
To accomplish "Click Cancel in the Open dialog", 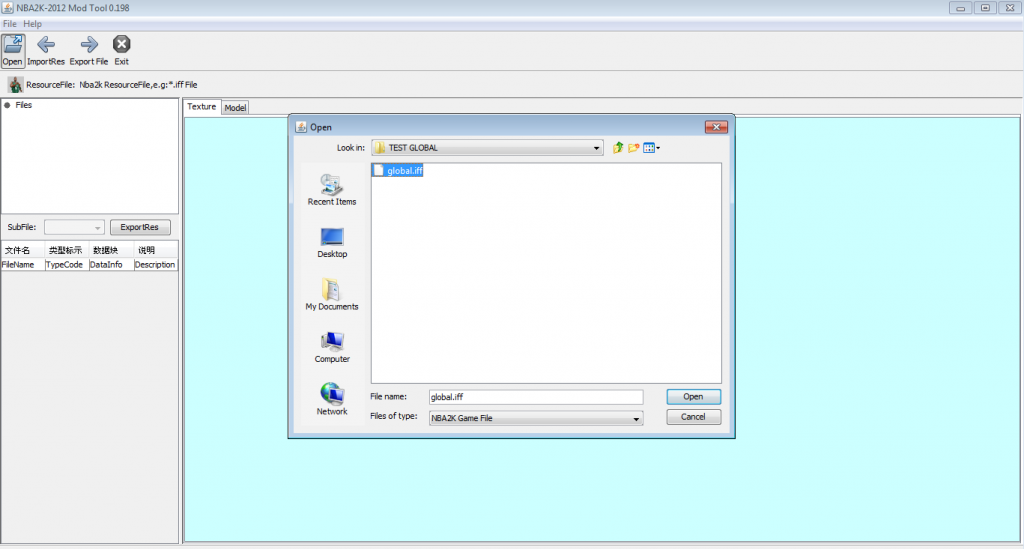I will point(693,417).
